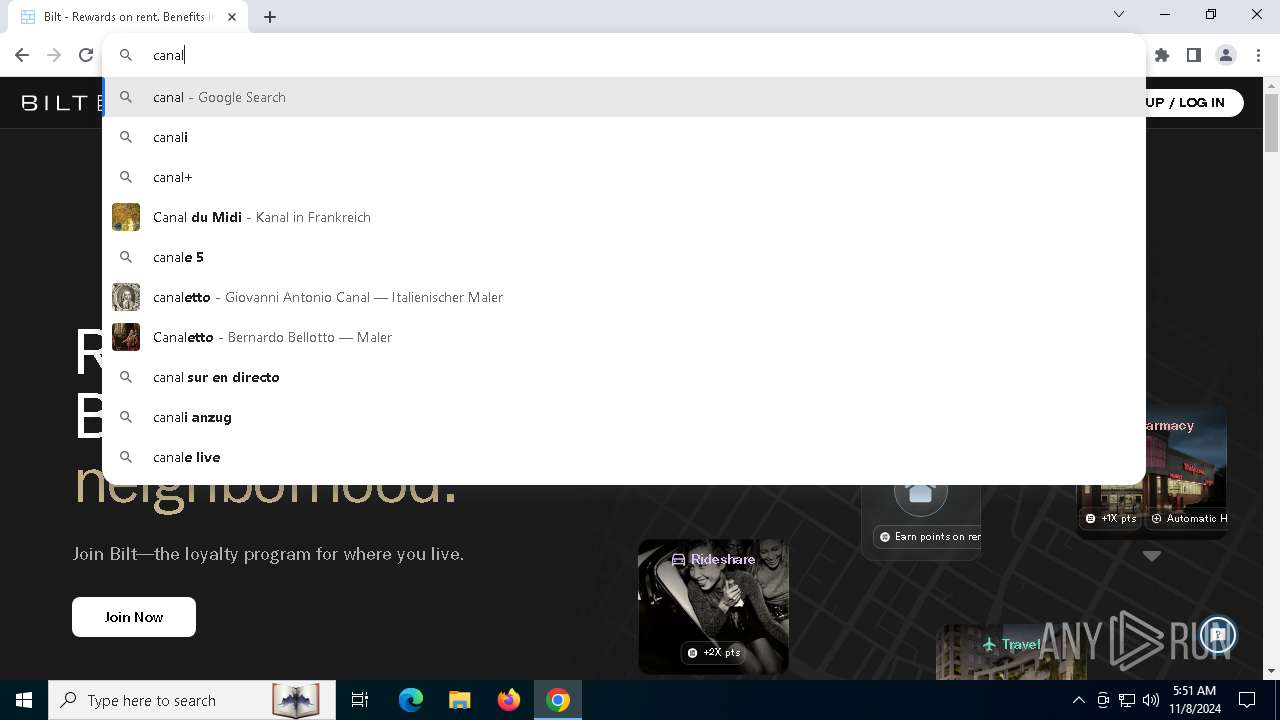The height and width of the screenshot is (720, 1280).
Task: Open the notification center icon
Action: point(1247,700)
